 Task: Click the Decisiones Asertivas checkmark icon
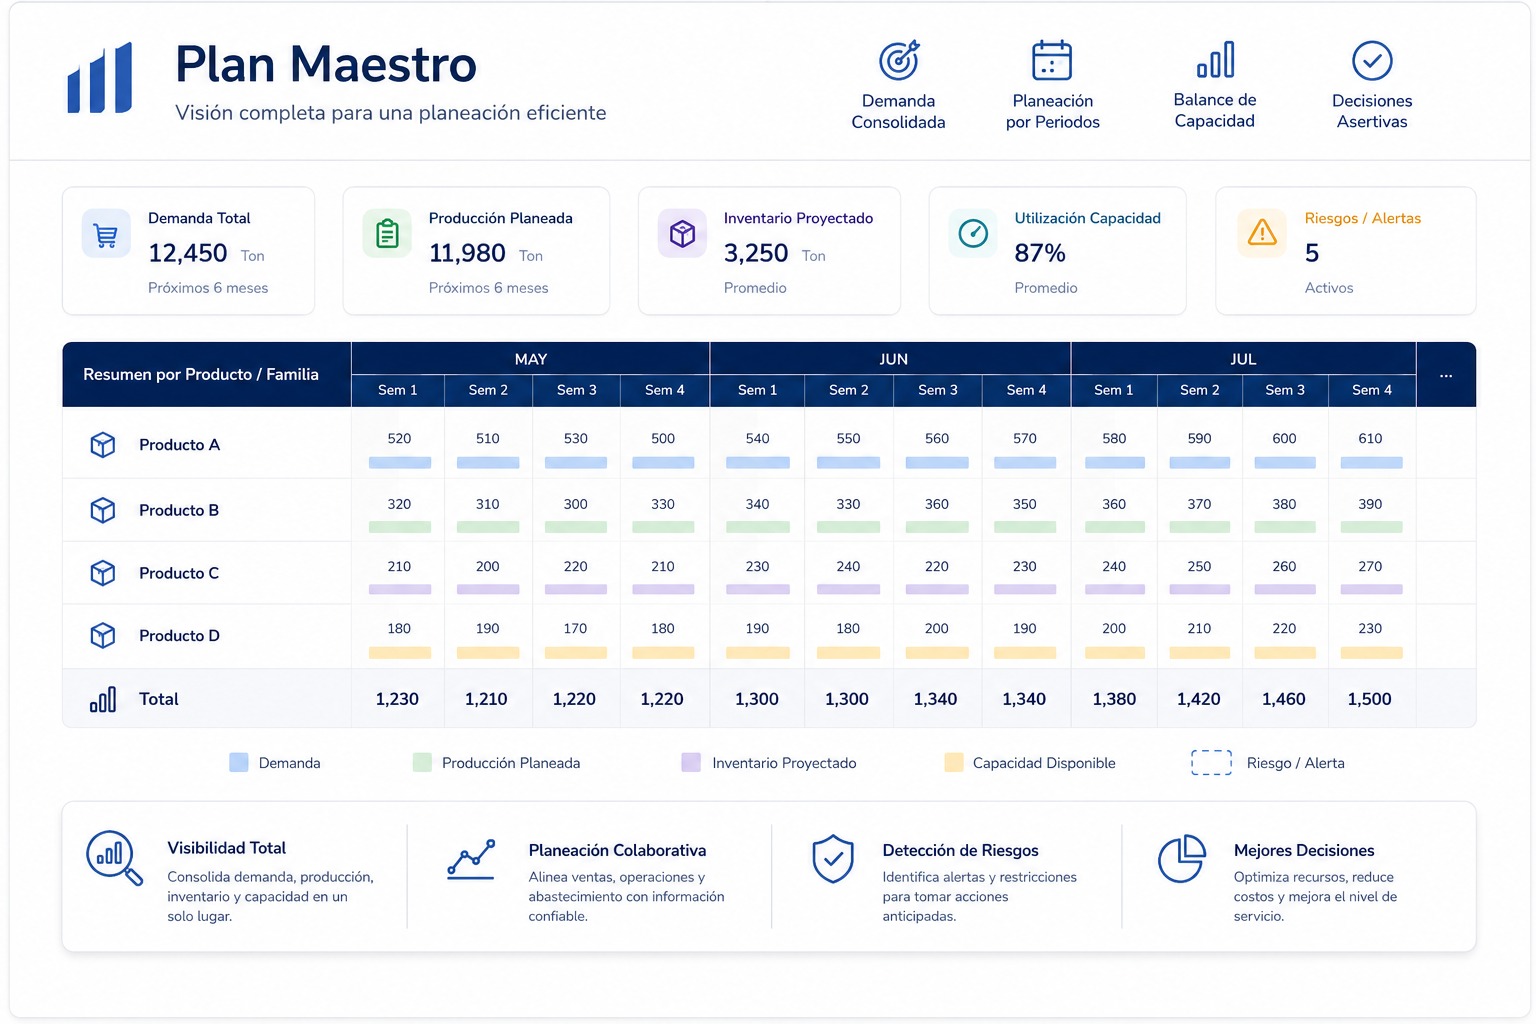(x=1372, y=60)
